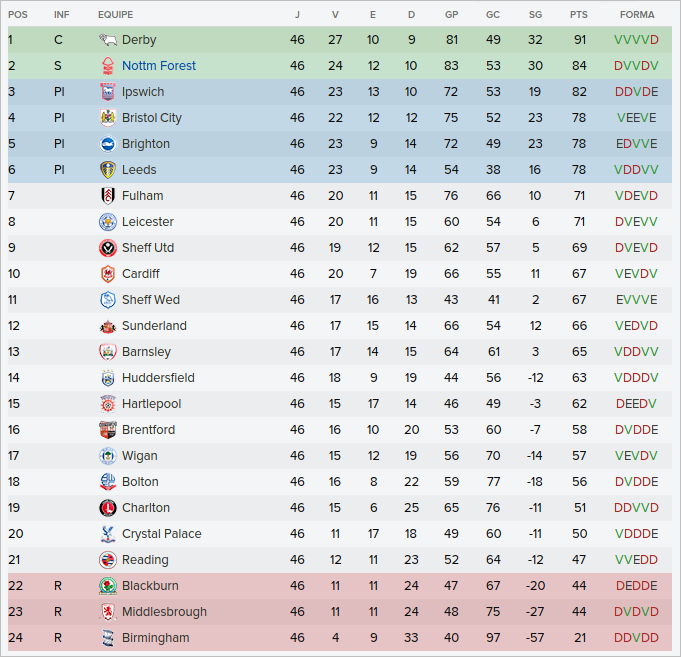Image resolution: width=681 pixels, height=657 pixels.
Task: Click the Birmingham club badge icon
Action: (x=107, y=638)
